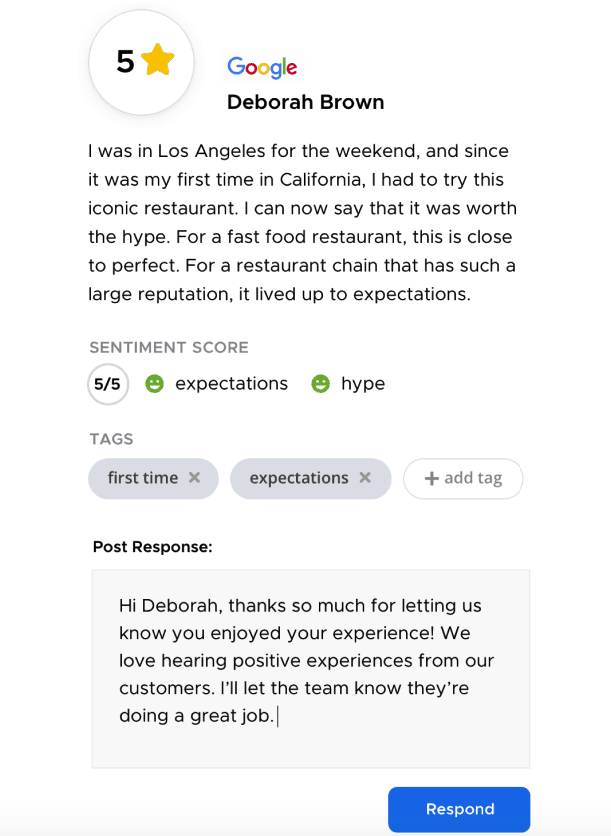Screen dimensions: 611x836
Task: Click the green smiley beside hype
Action: (320, 383)
